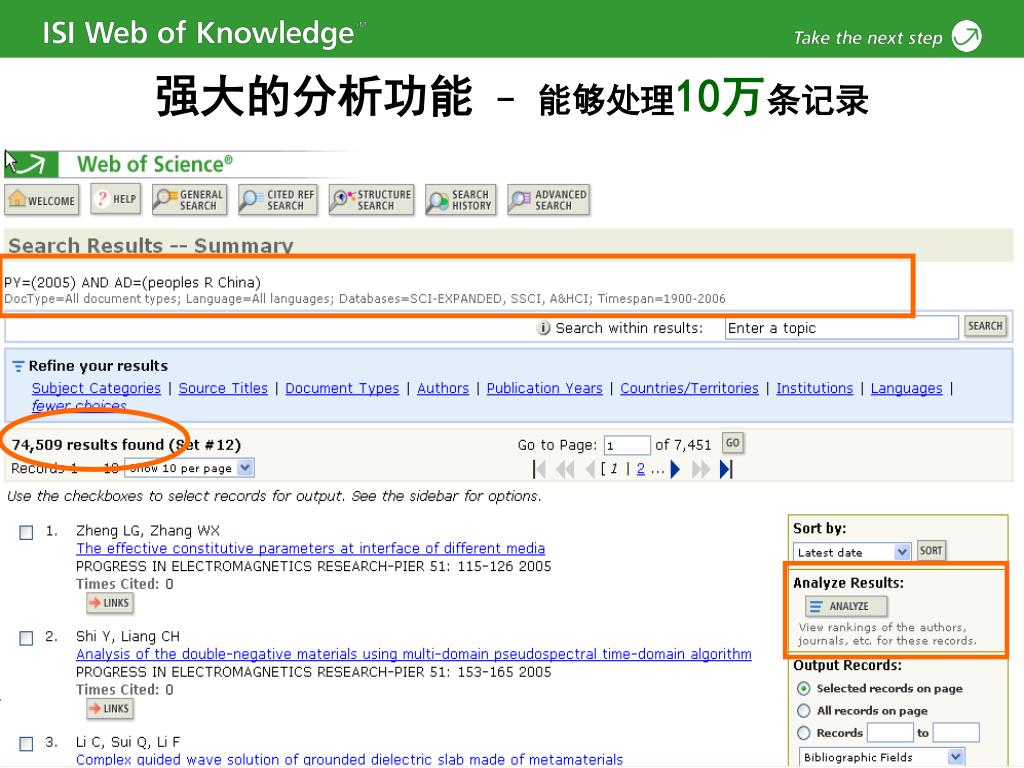Viewport: 1024px width, 768px height.
Task: Go to last page arrow
Action: click(726, 469)
